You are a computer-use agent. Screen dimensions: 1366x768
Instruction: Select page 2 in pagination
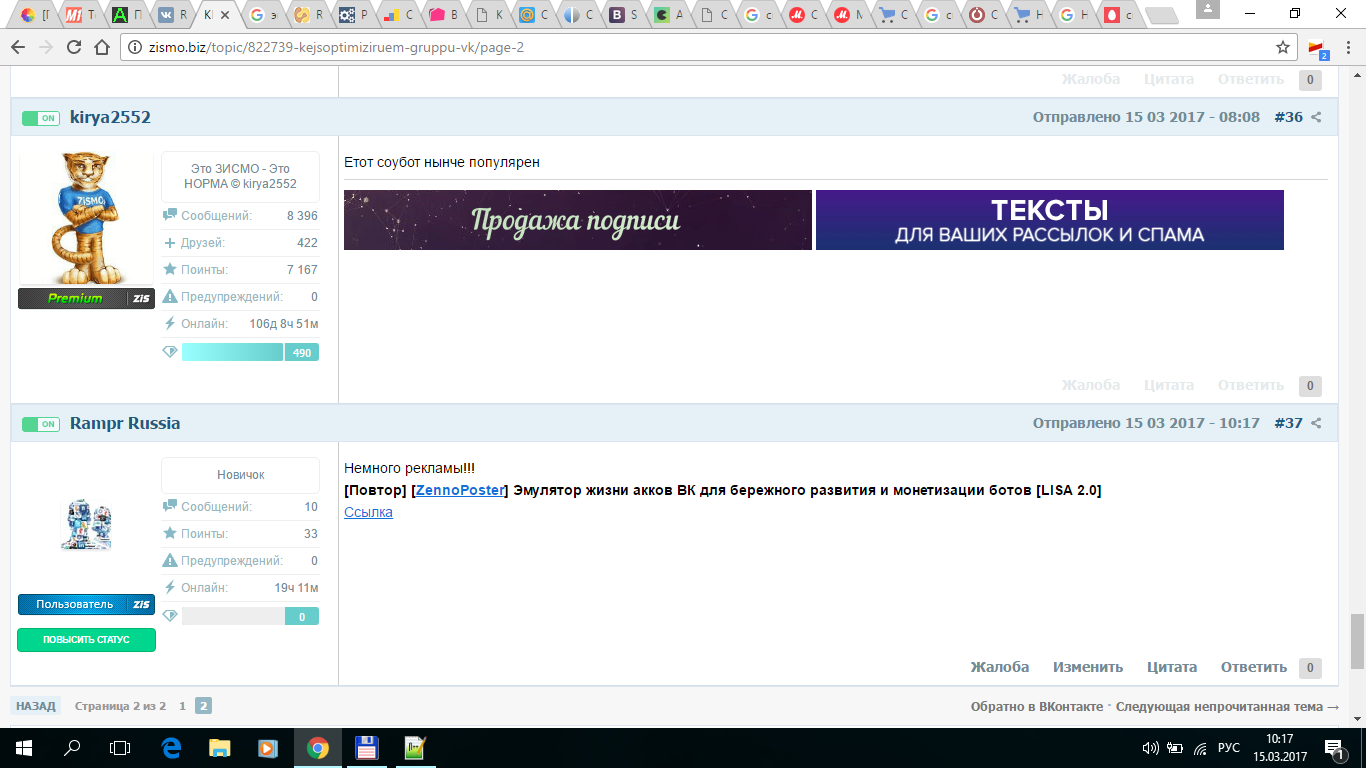click(x=203, y=706)
